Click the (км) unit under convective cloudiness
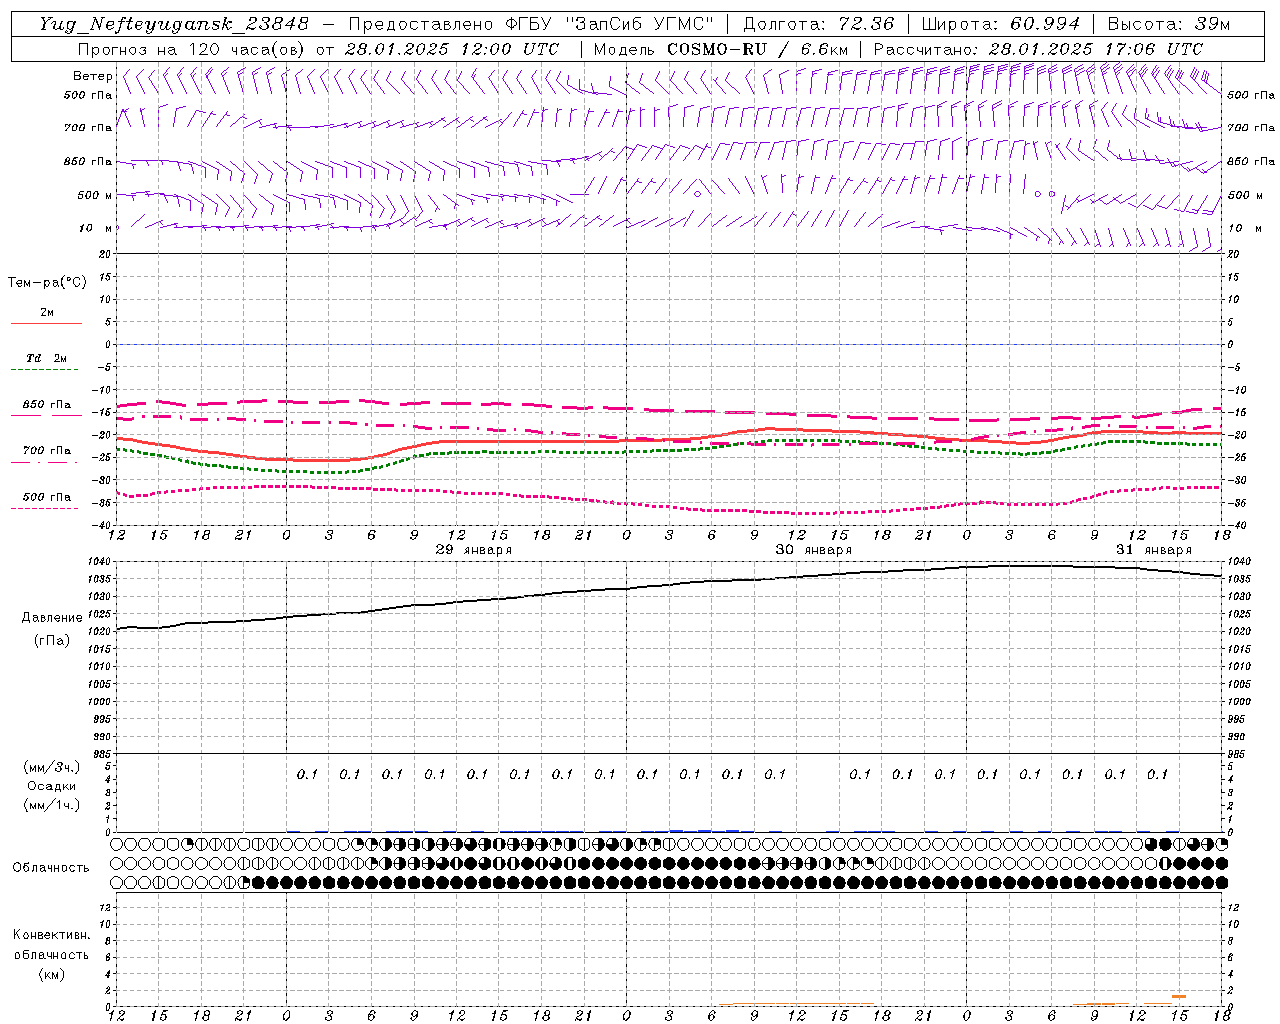Viewport: 1280px width, 1024px height. click(52, 973)
